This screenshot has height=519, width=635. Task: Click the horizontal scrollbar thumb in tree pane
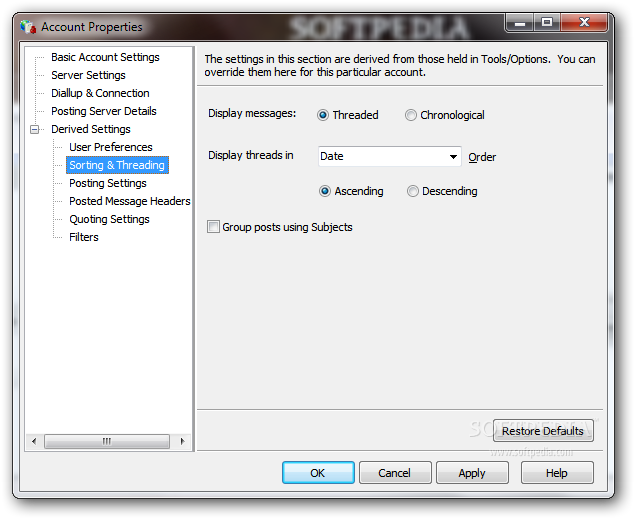107,441
